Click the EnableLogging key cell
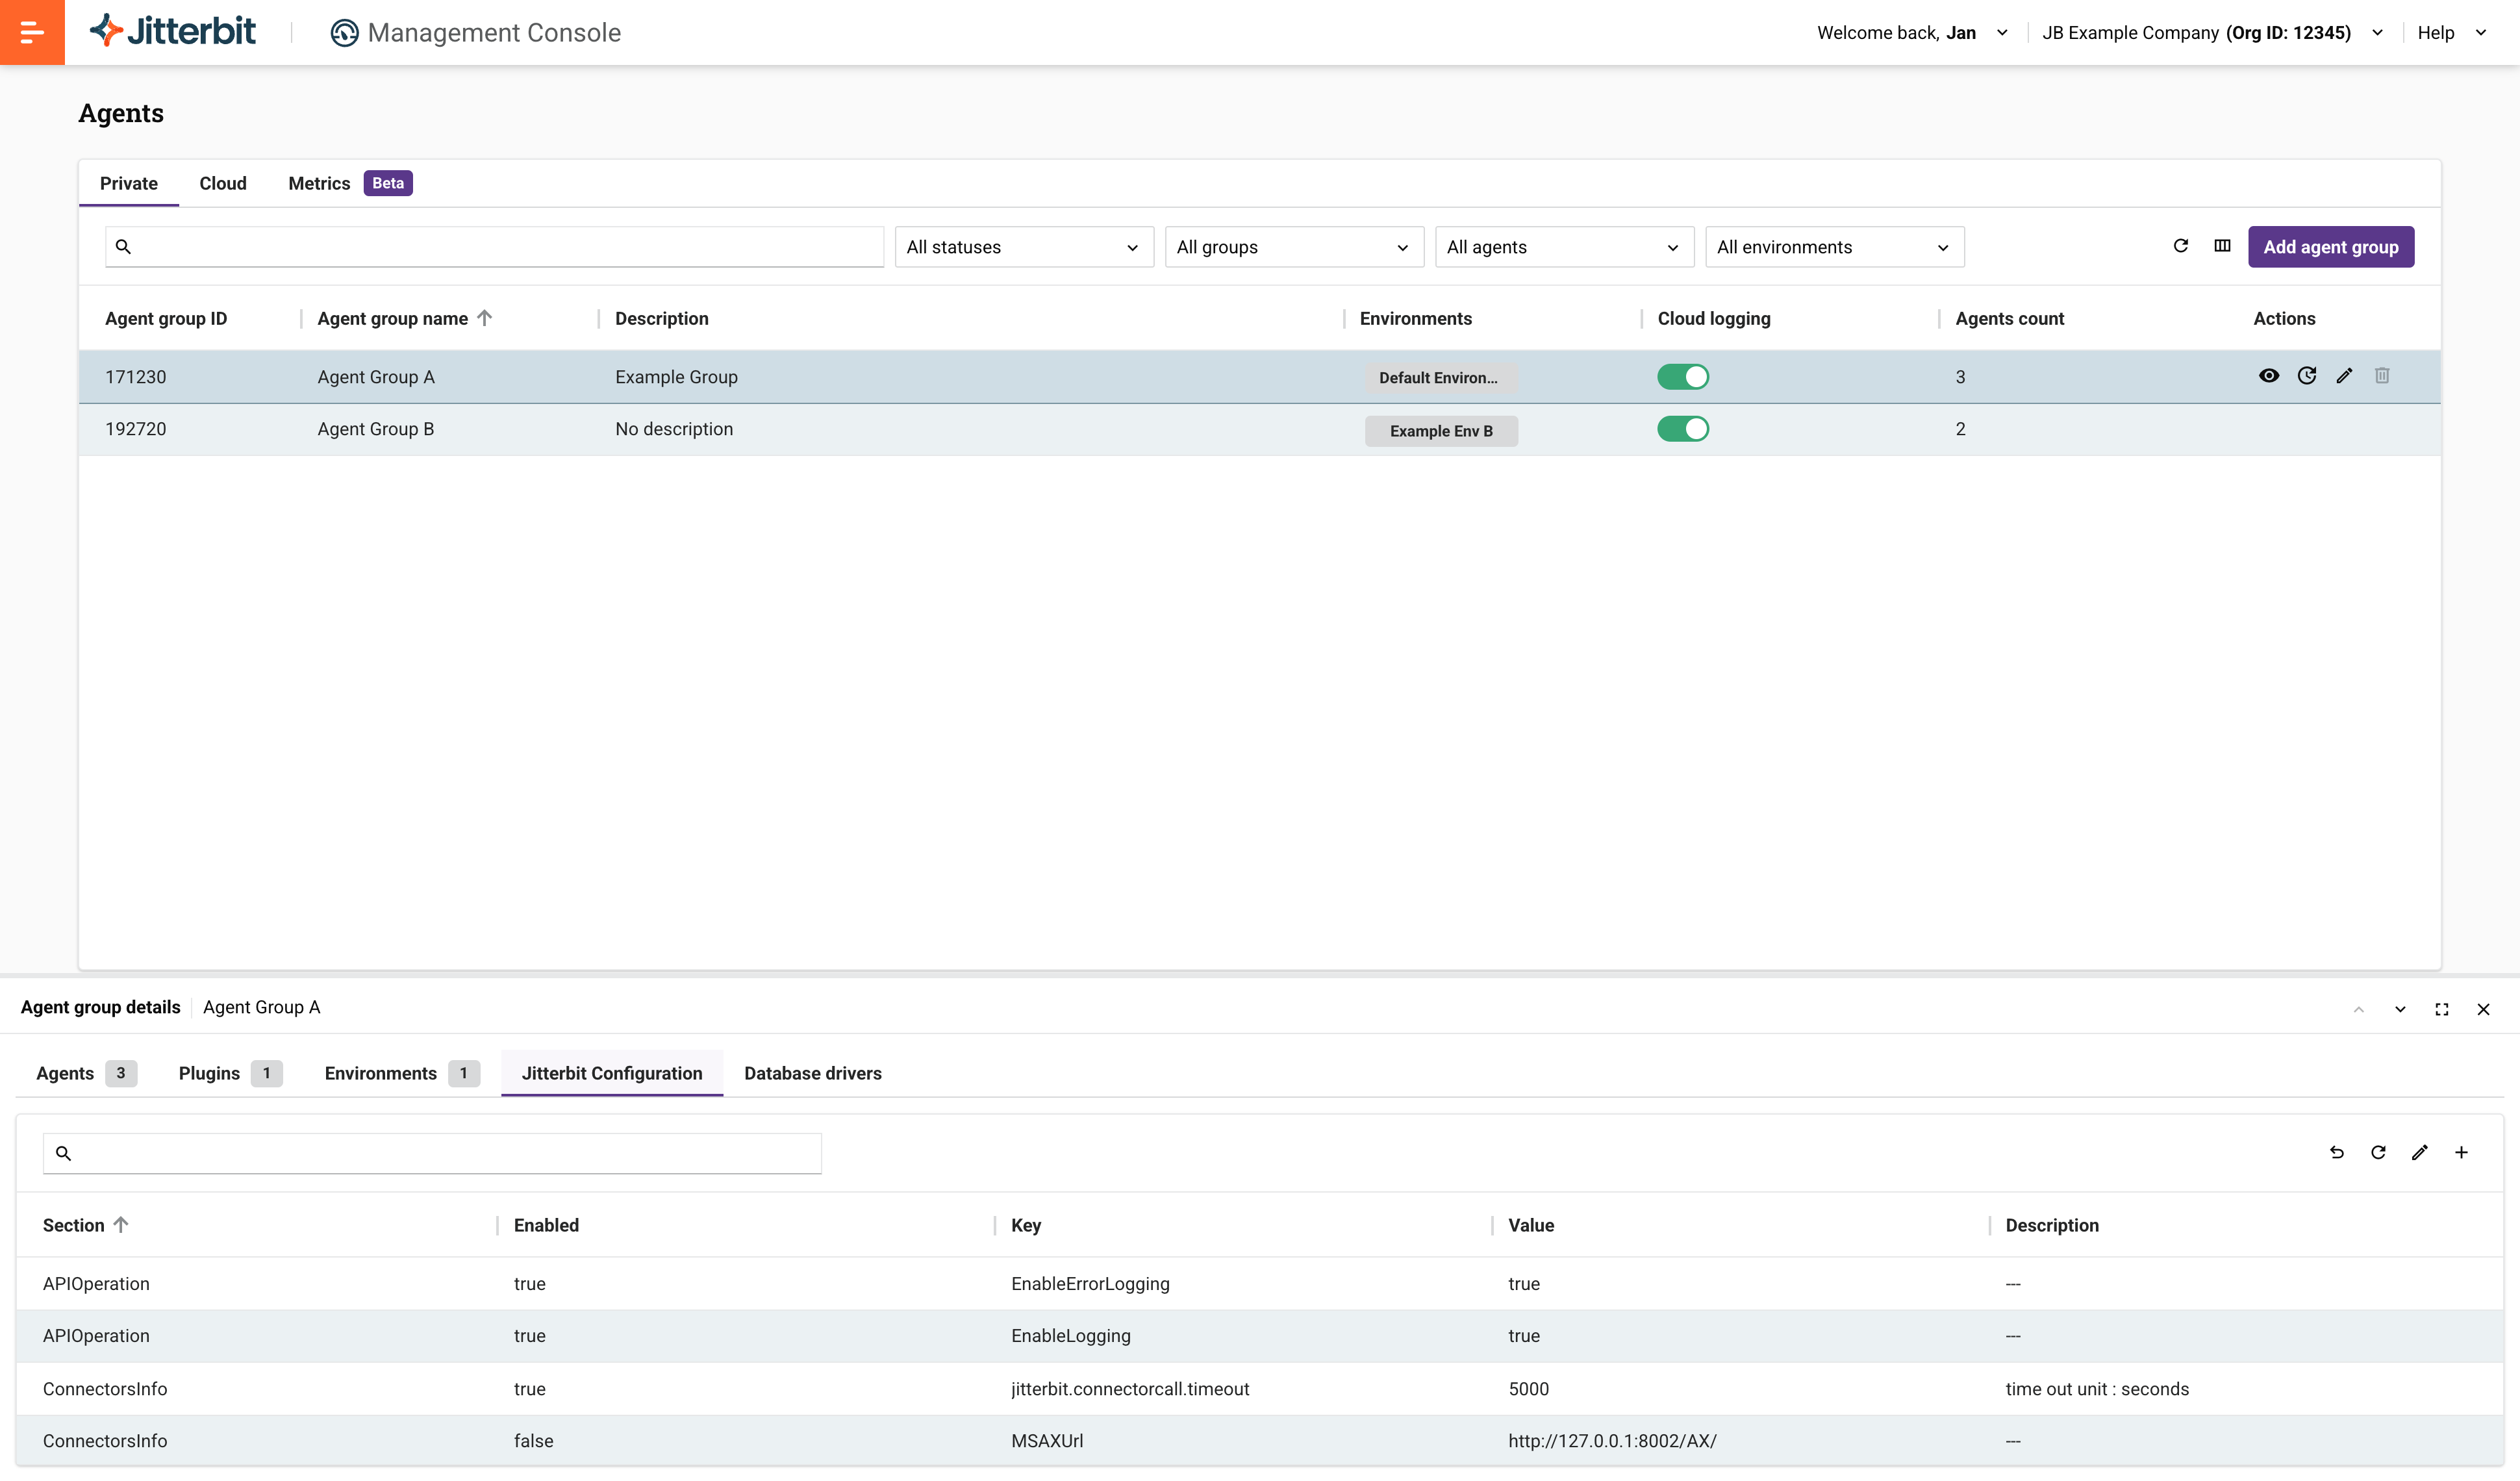Viewport: 2520px width, 1481px height. [x=1071, y=1336]
